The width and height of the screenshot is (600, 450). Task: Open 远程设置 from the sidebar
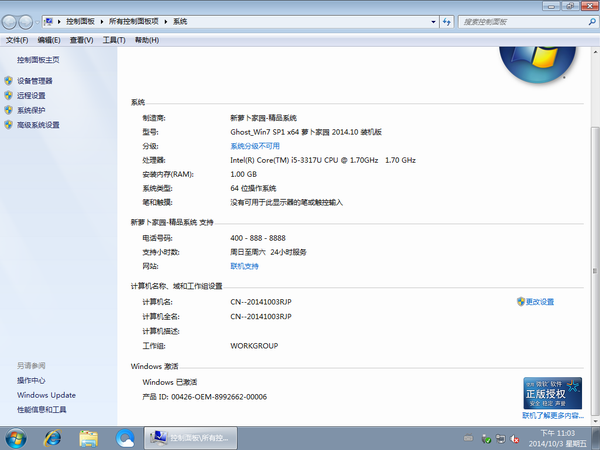(x=31, y=96)
